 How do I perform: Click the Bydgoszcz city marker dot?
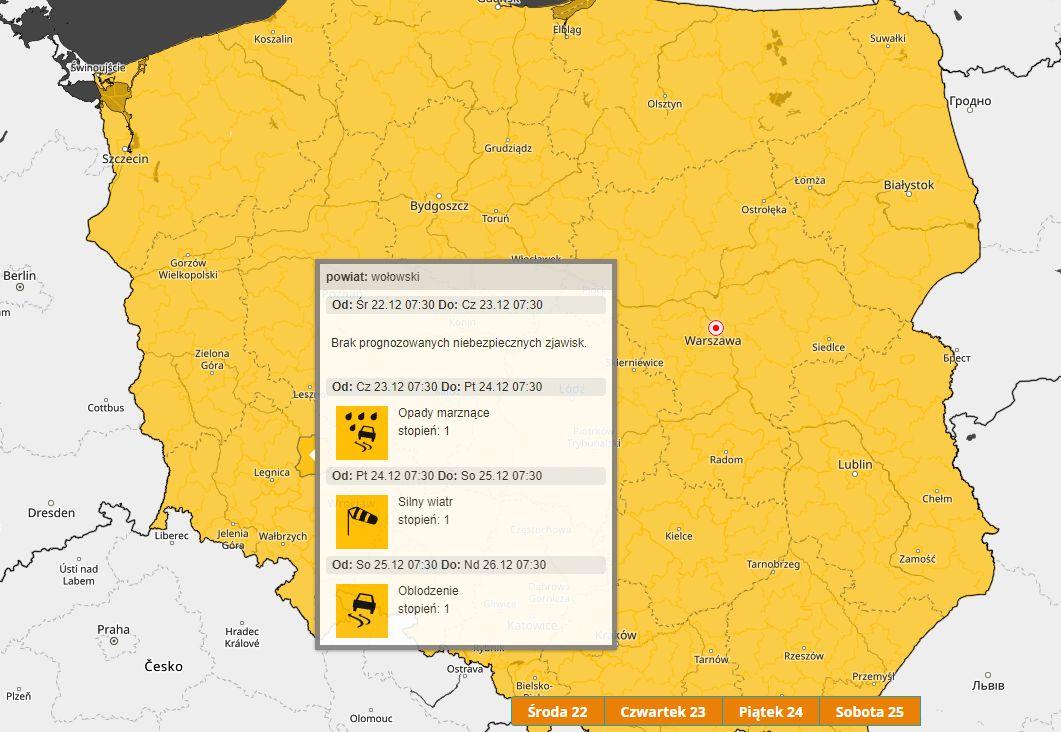pos(438,196)
